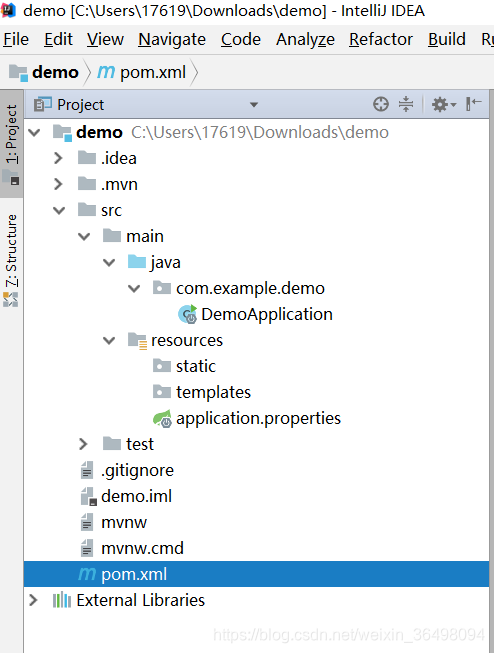Click the .gitignore file icon
The height and width of the screenshot is (653, 494).
click(x=87, y=470)
